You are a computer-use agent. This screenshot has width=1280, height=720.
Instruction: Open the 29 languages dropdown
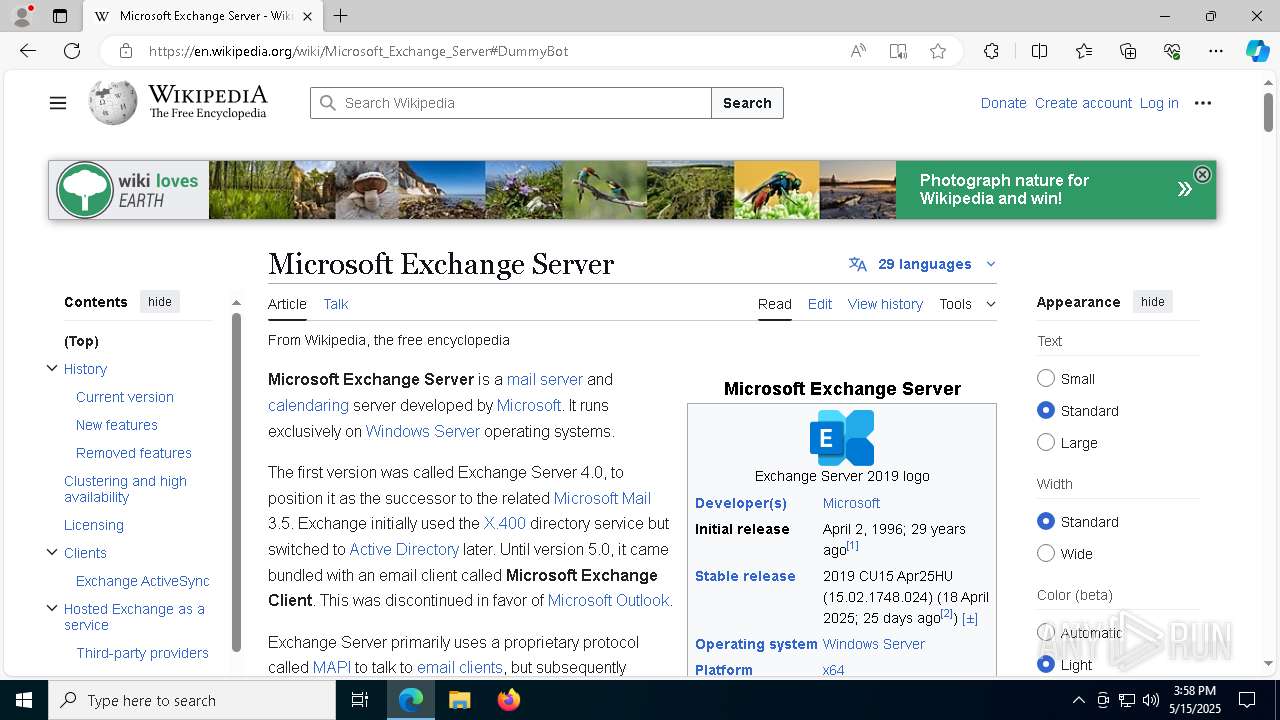[x=922, y=264]
